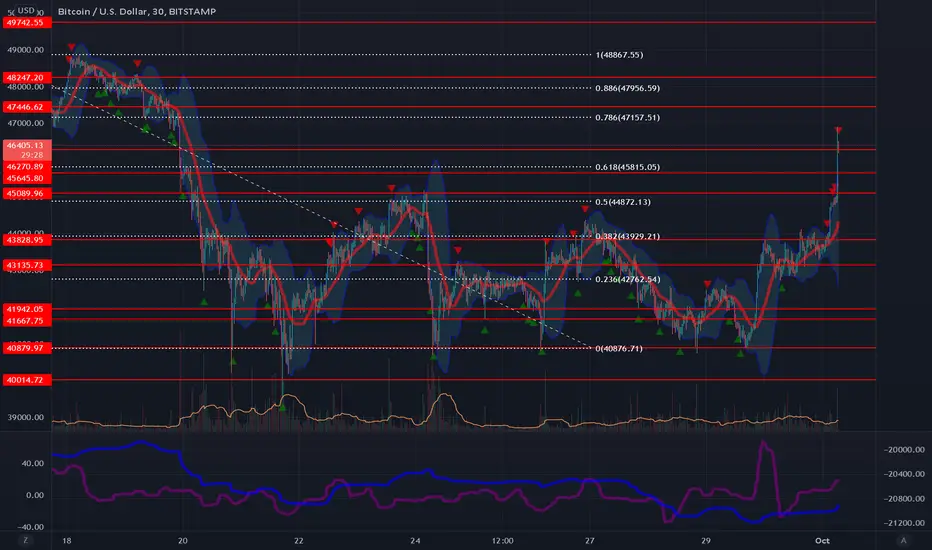Screen dimensions: 932x550
Task: Select the 41942.05 red price label
Action: click(27, 309)
